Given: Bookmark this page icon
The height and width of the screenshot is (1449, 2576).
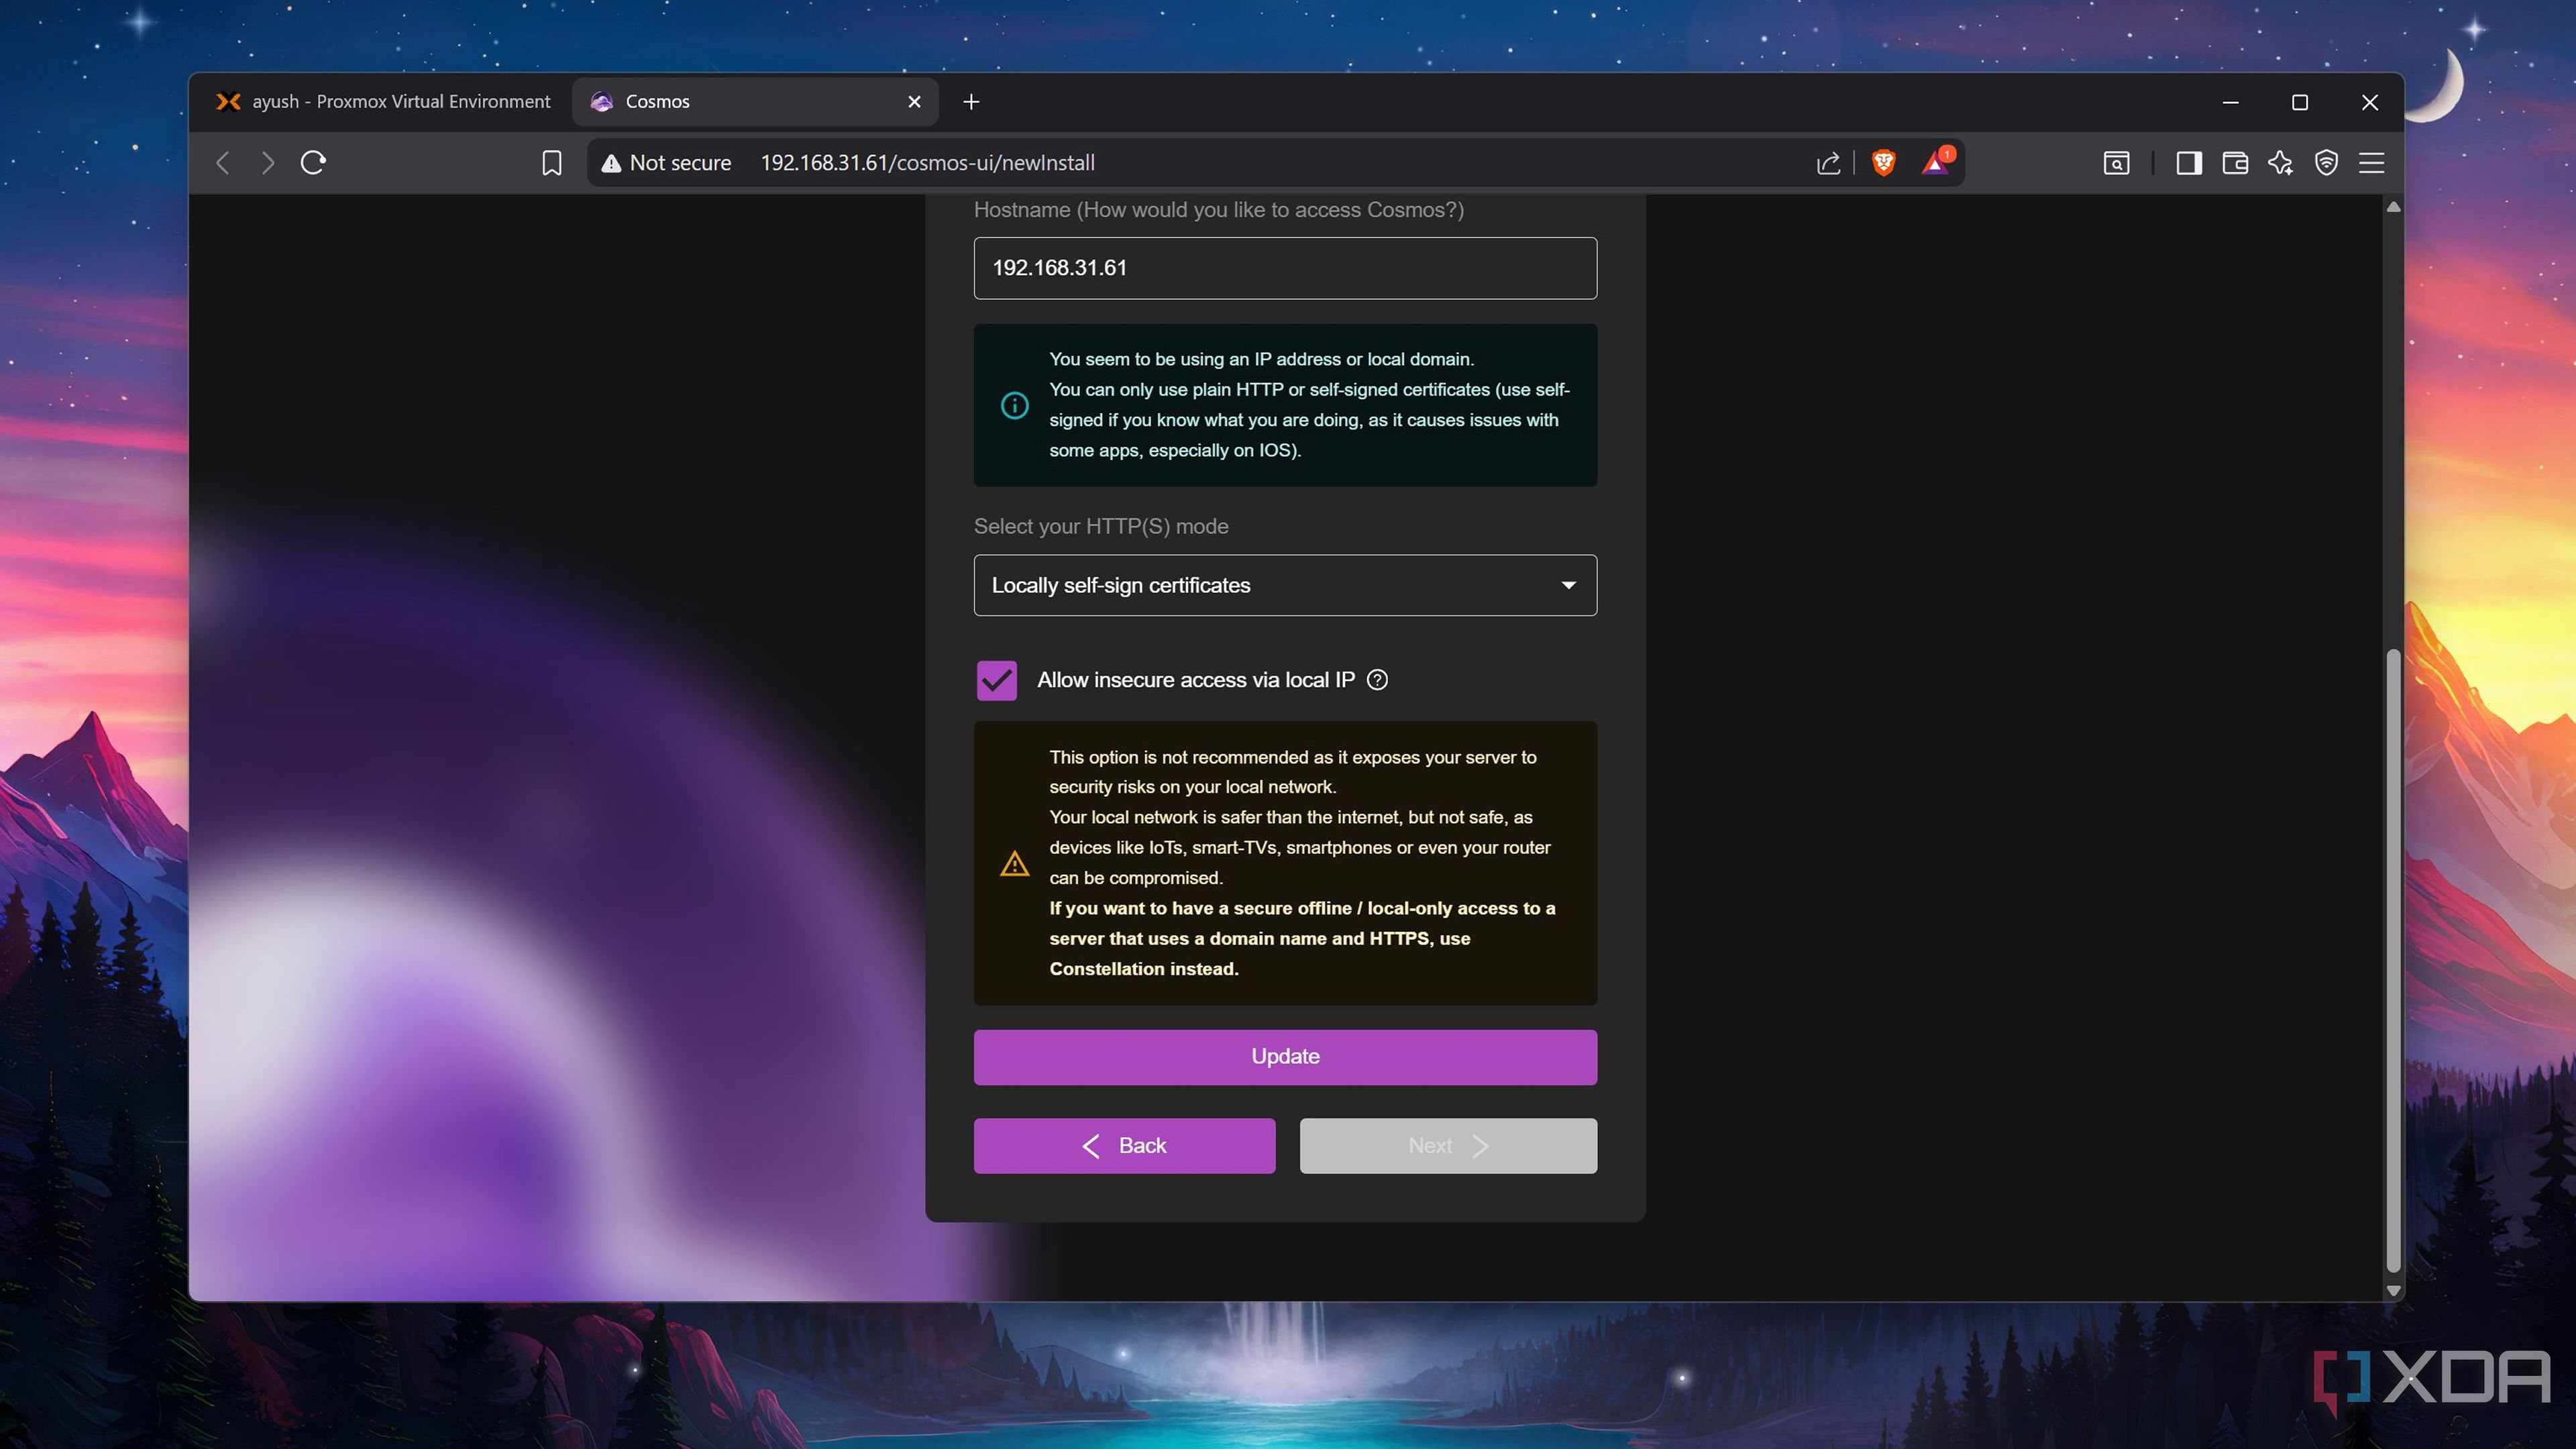Looking at the screenshot, I should 551,163.
